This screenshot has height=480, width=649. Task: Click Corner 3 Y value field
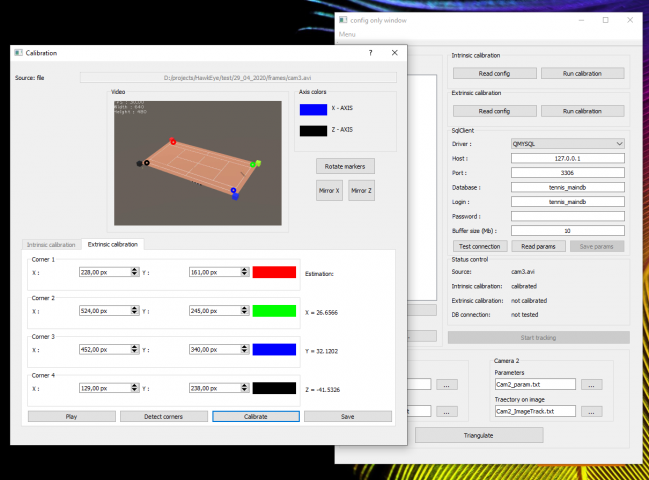(215, 349)
